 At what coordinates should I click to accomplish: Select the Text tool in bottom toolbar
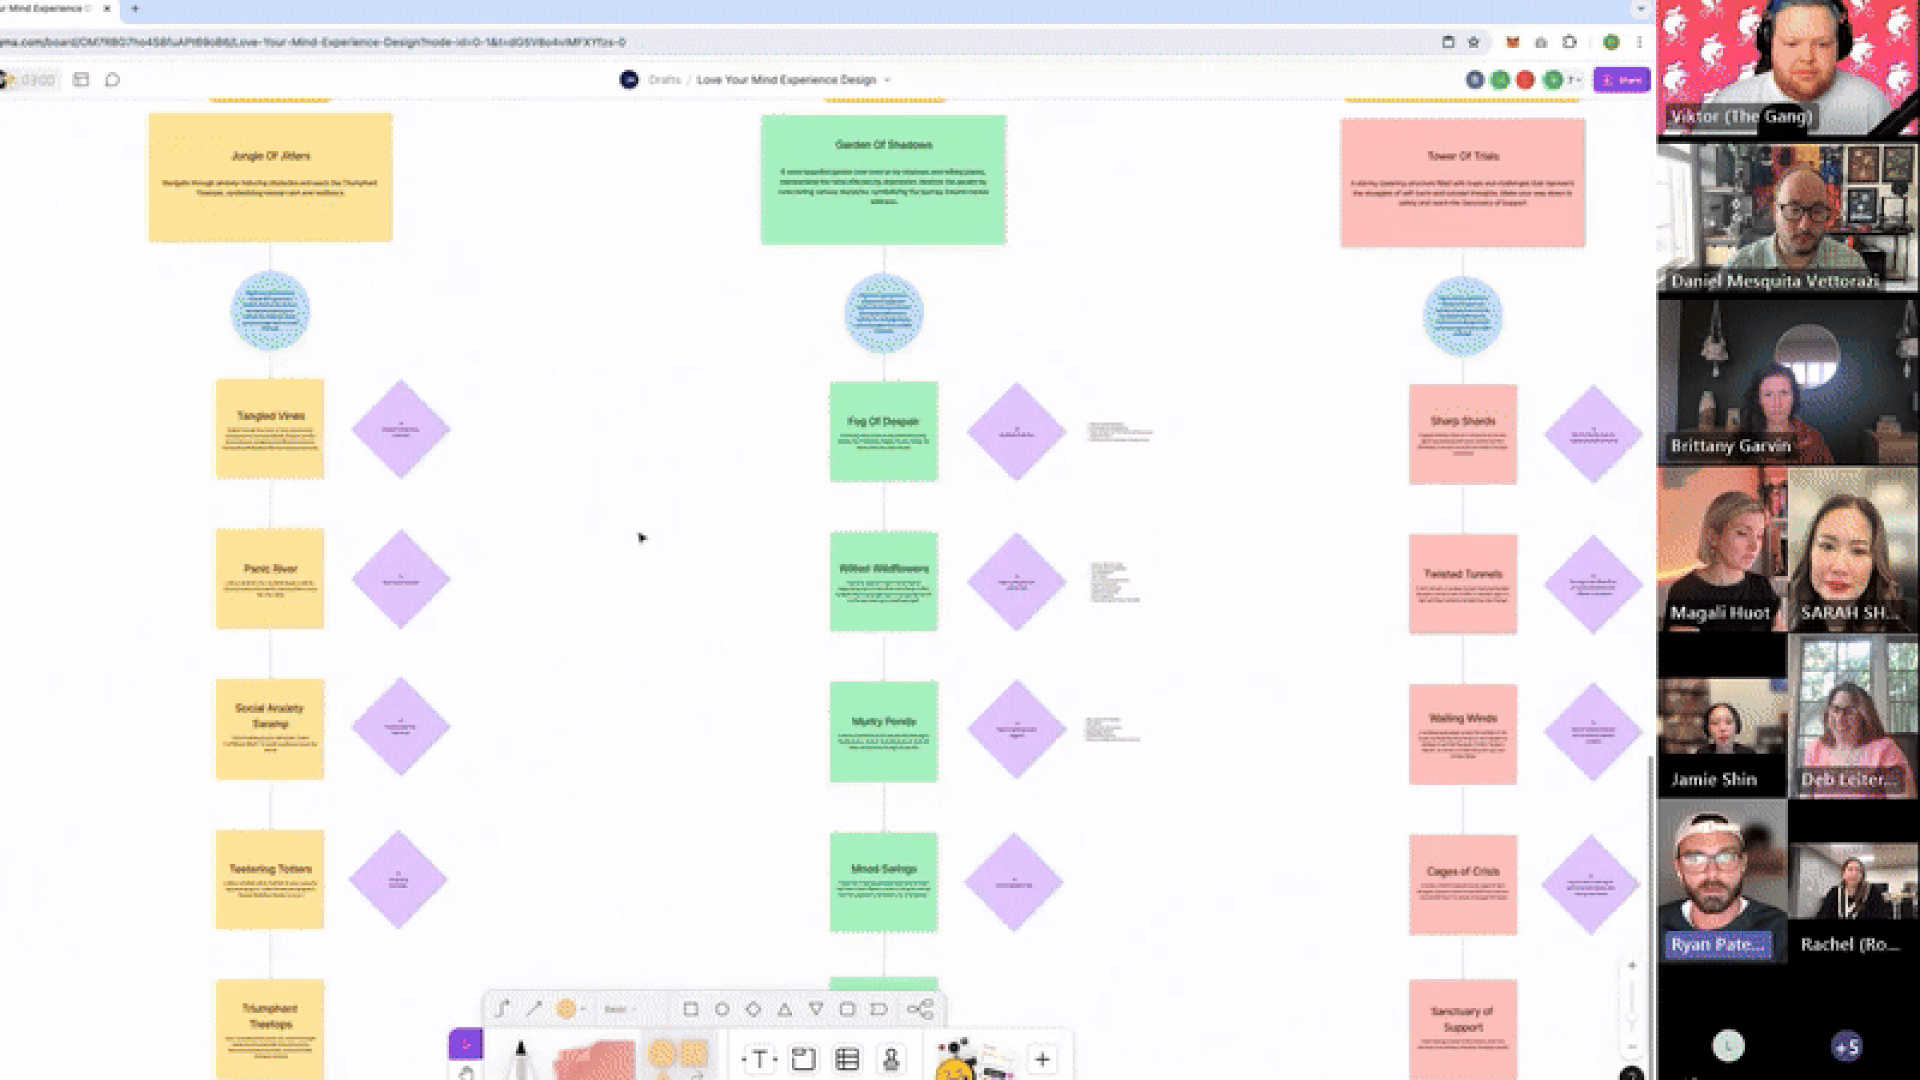759,1059
